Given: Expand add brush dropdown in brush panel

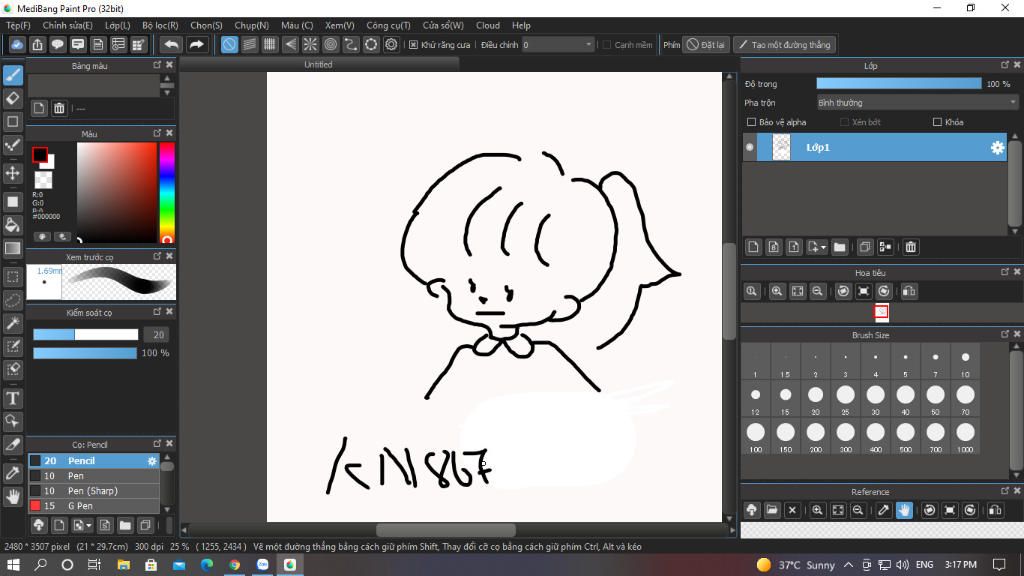Looking at the screenshot, I should coord(89,525).
